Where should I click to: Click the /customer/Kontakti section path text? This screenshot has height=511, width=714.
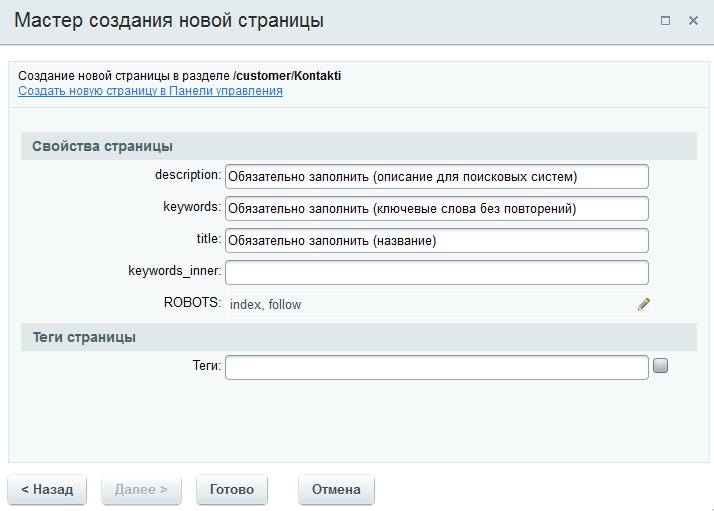click(287, 76)
